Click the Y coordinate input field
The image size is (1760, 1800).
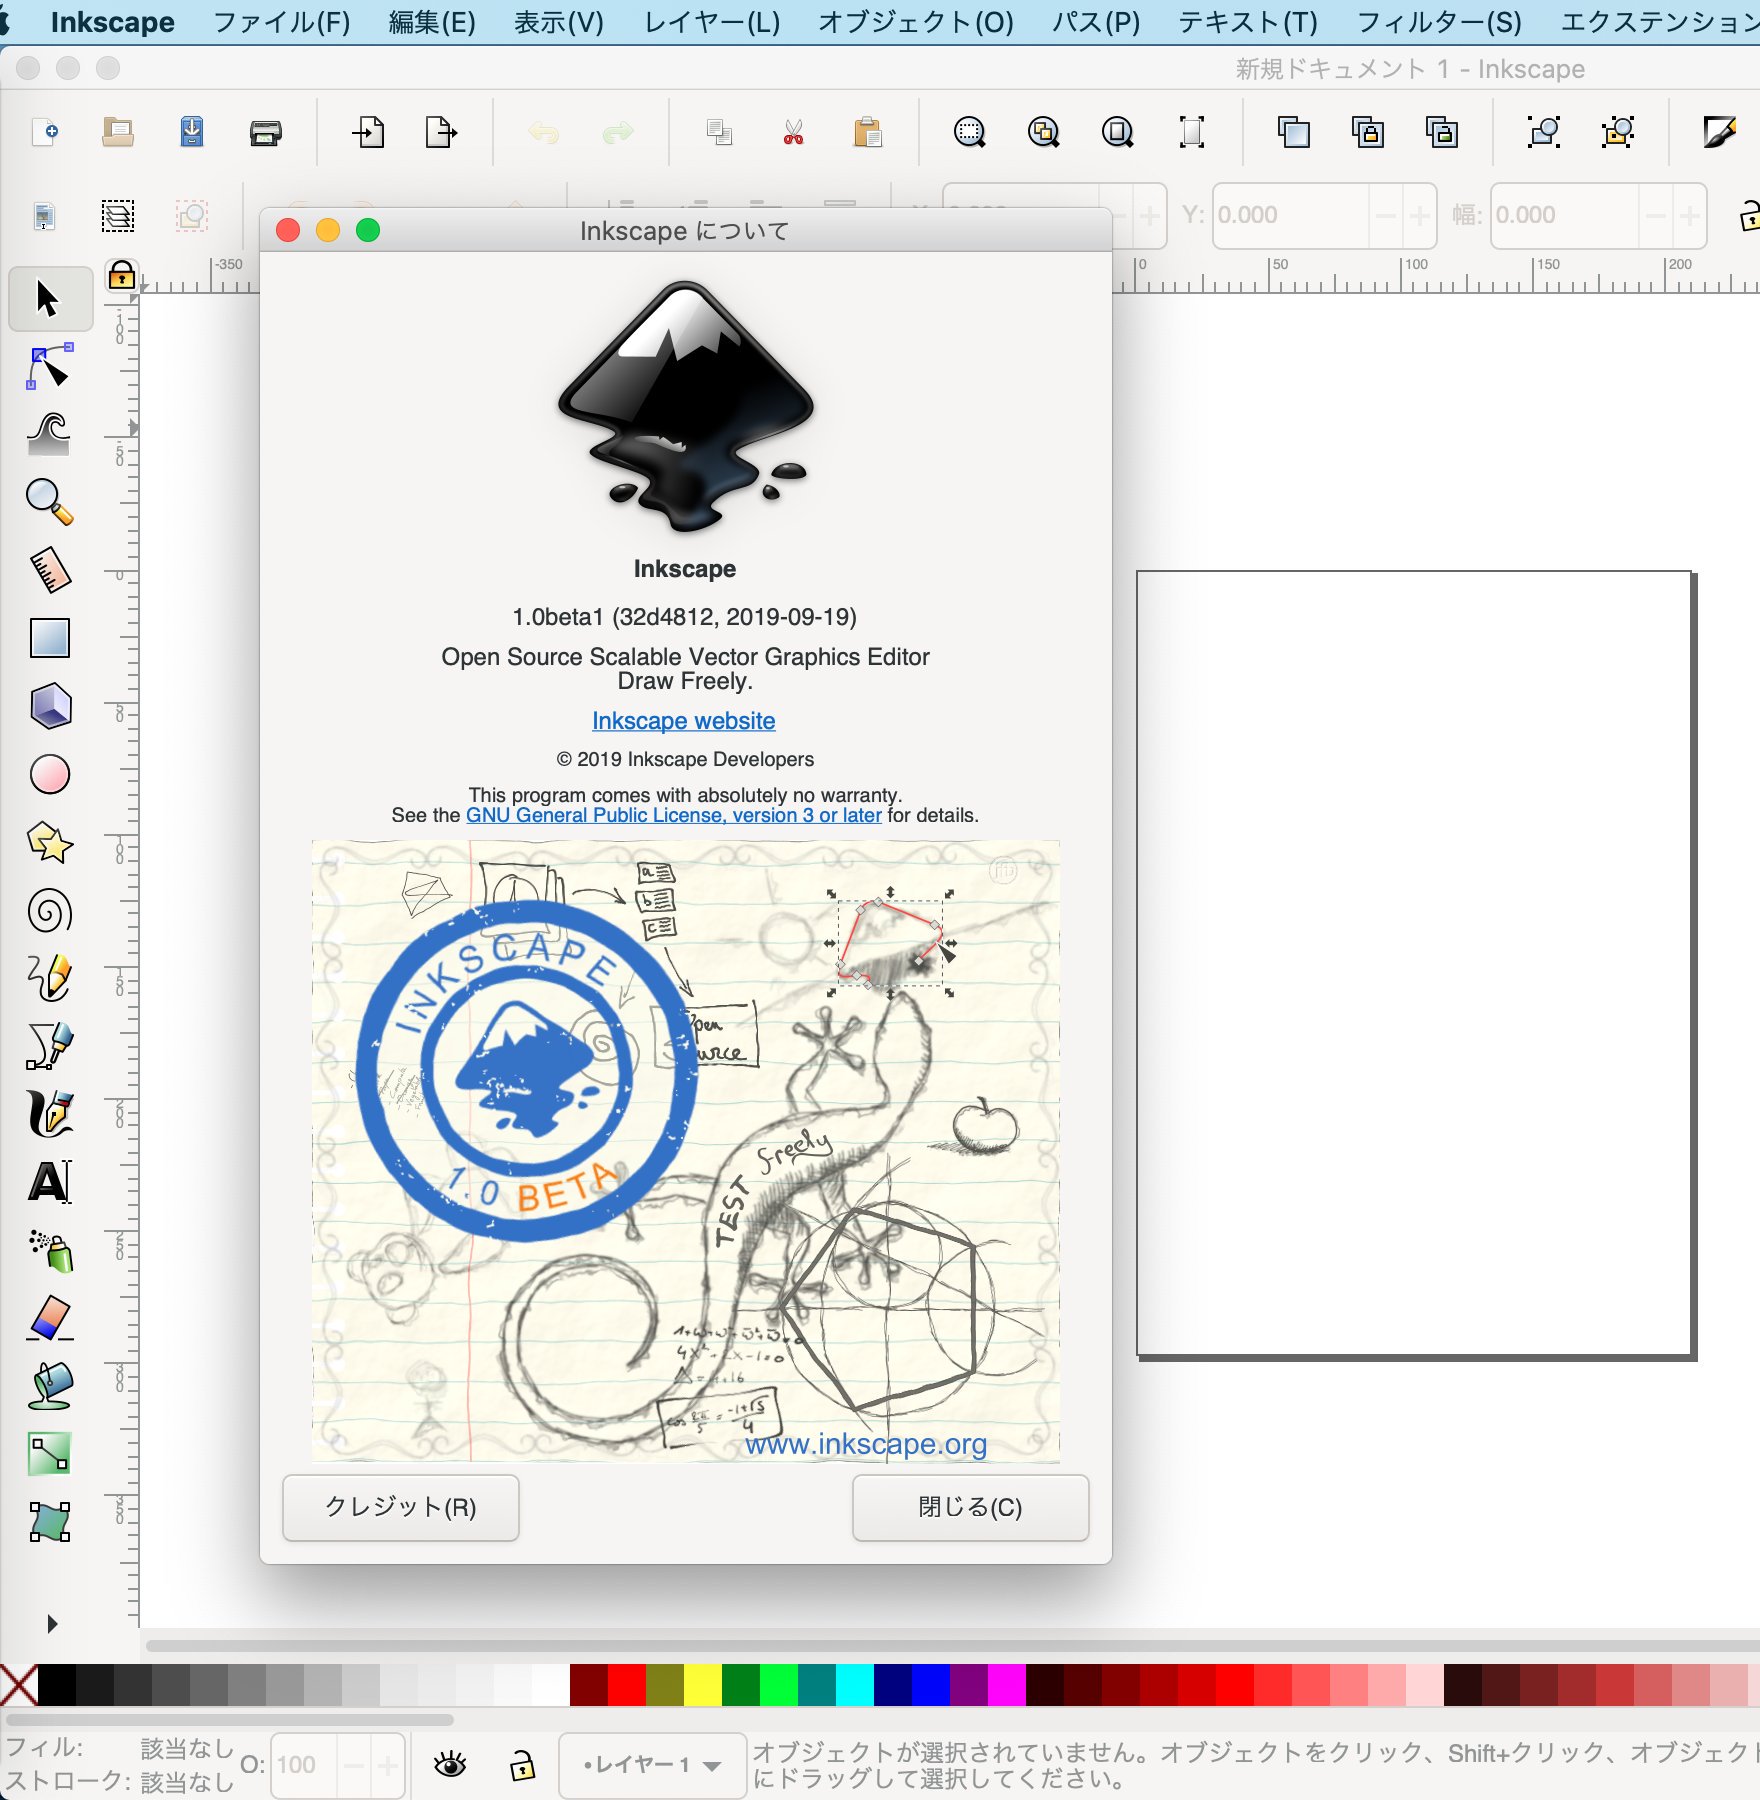(1291, 215)
